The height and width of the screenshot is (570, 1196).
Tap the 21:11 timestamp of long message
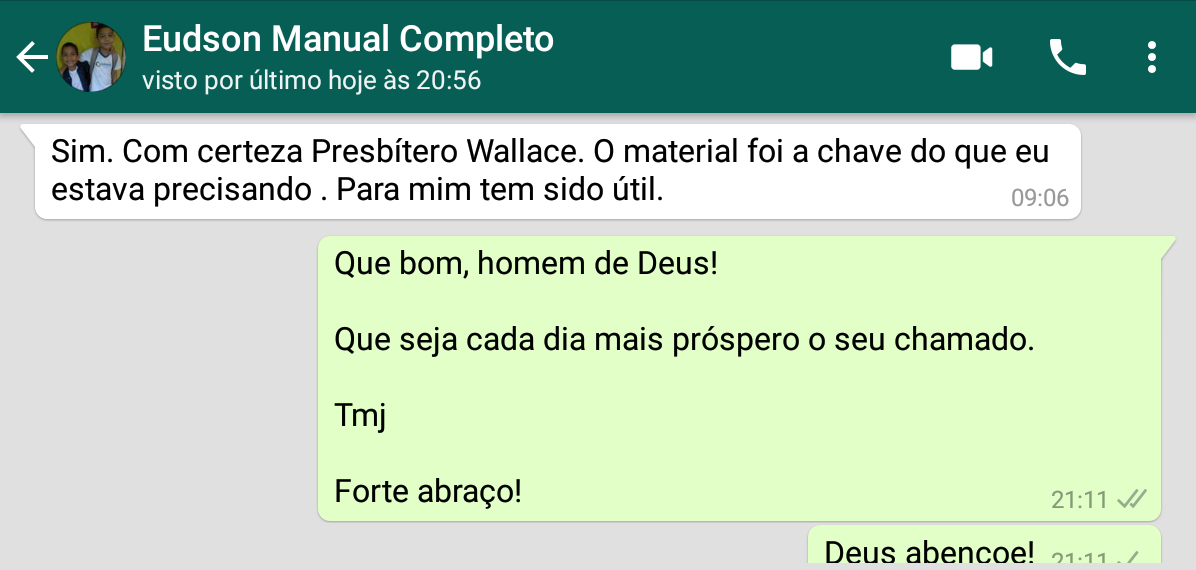point(1079,500)
